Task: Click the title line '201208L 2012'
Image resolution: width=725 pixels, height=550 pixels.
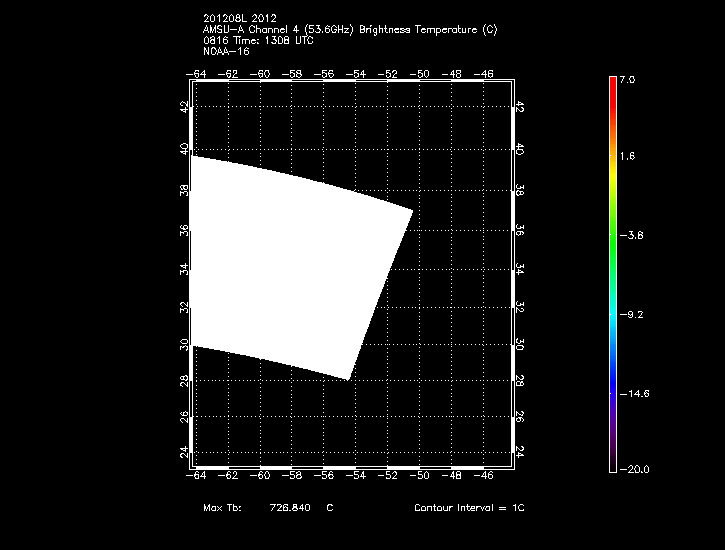Action: (239, 18)
